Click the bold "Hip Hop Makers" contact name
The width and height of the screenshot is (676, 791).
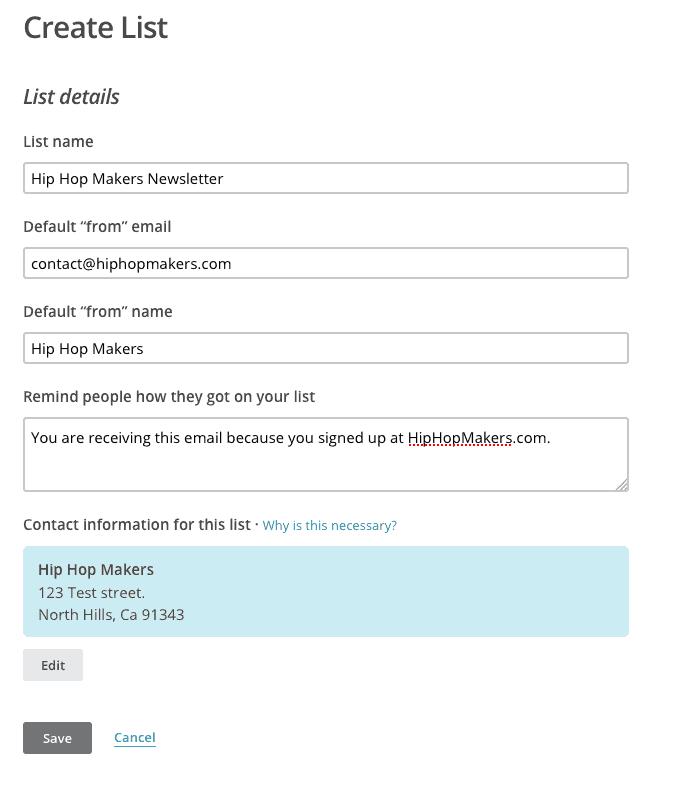96,570
